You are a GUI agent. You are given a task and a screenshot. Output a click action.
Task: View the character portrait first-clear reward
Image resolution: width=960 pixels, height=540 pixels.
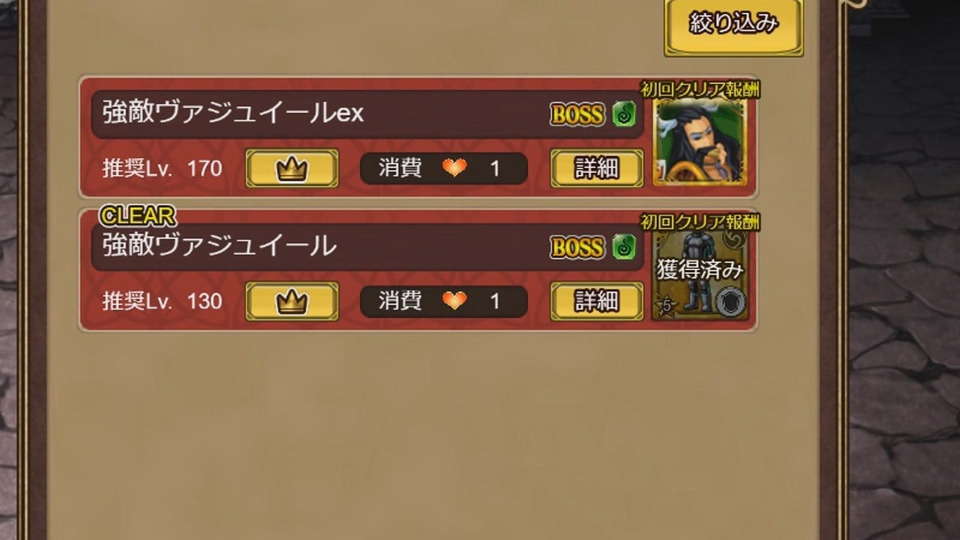click(700, 141)
